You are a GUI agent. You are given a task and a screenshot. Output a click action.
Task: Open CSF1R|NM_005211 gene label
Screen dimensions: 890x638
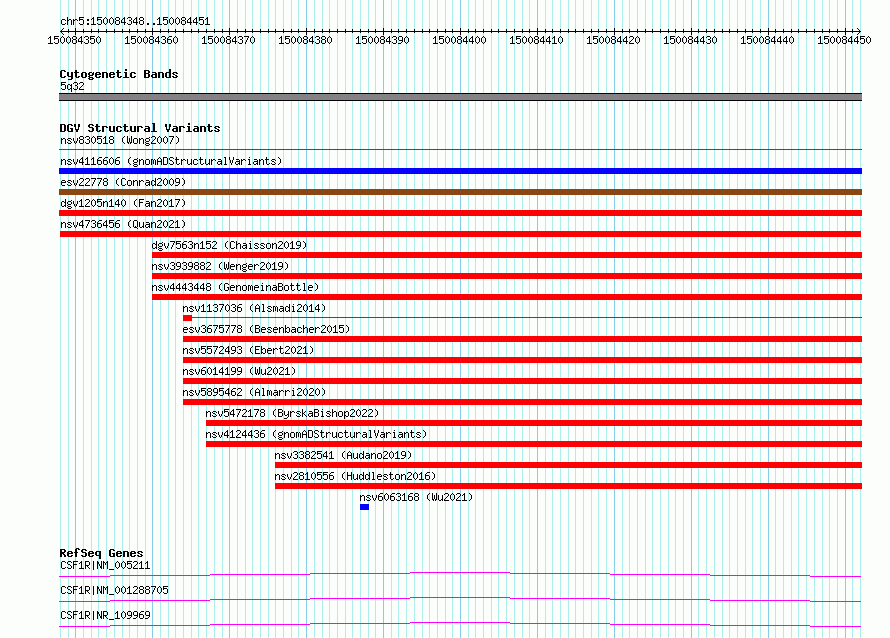[105, 565]
